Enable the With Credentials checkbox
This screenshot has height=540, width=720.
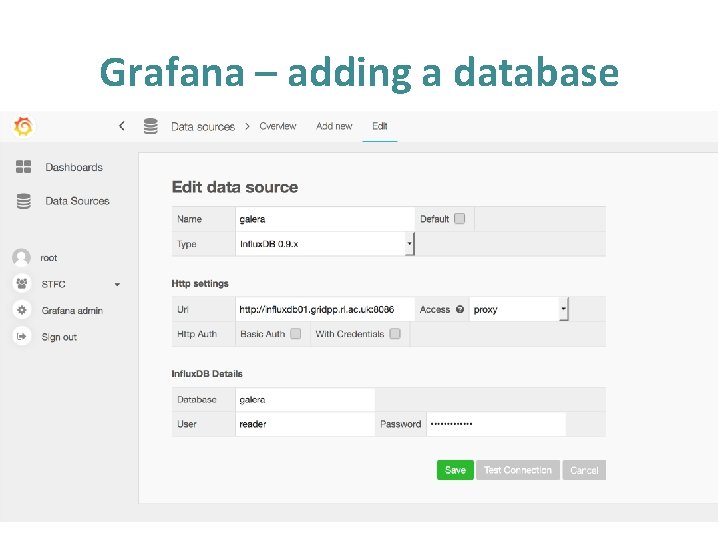pyautogui.click(x=395, y=333)
